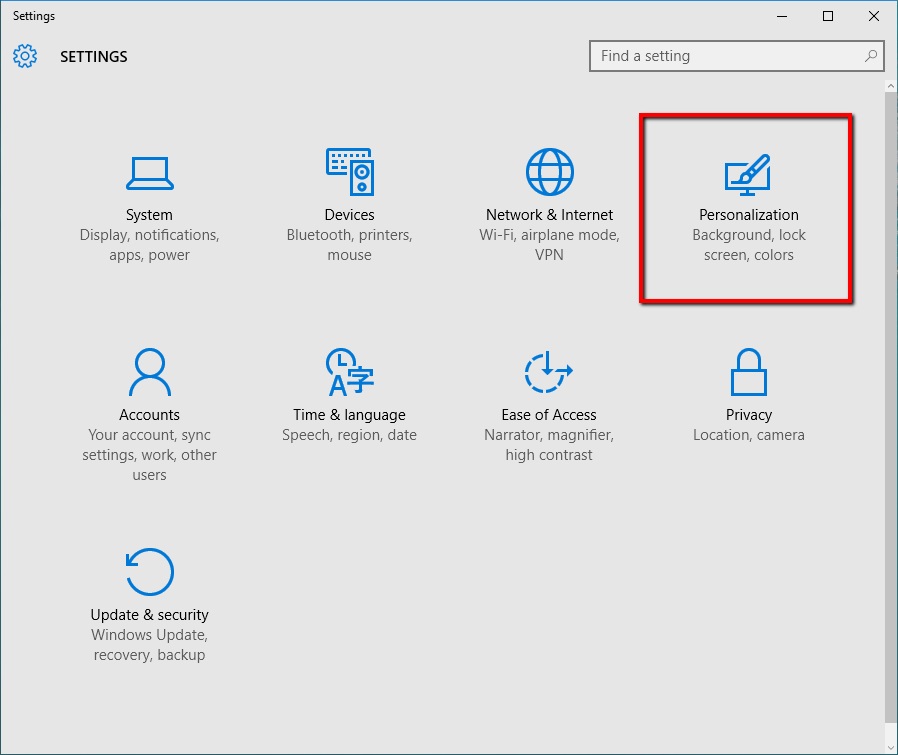Click the Update & security title

tap(149, 615)
